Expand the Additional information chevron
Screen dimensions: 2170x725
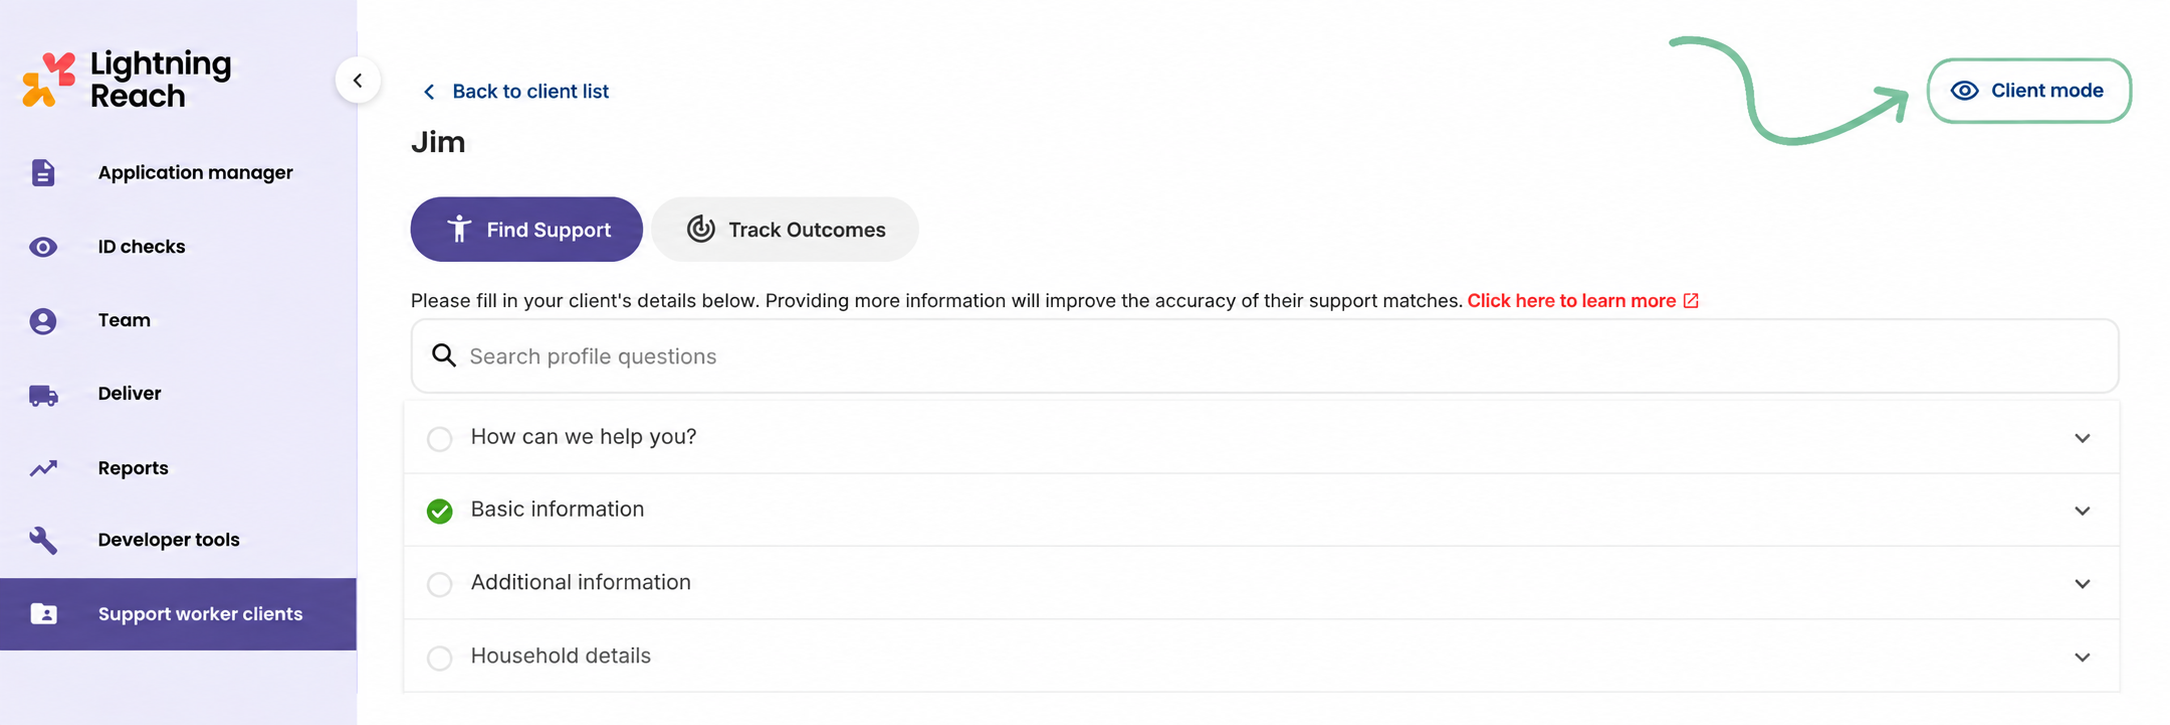[x=2082, y=584]
